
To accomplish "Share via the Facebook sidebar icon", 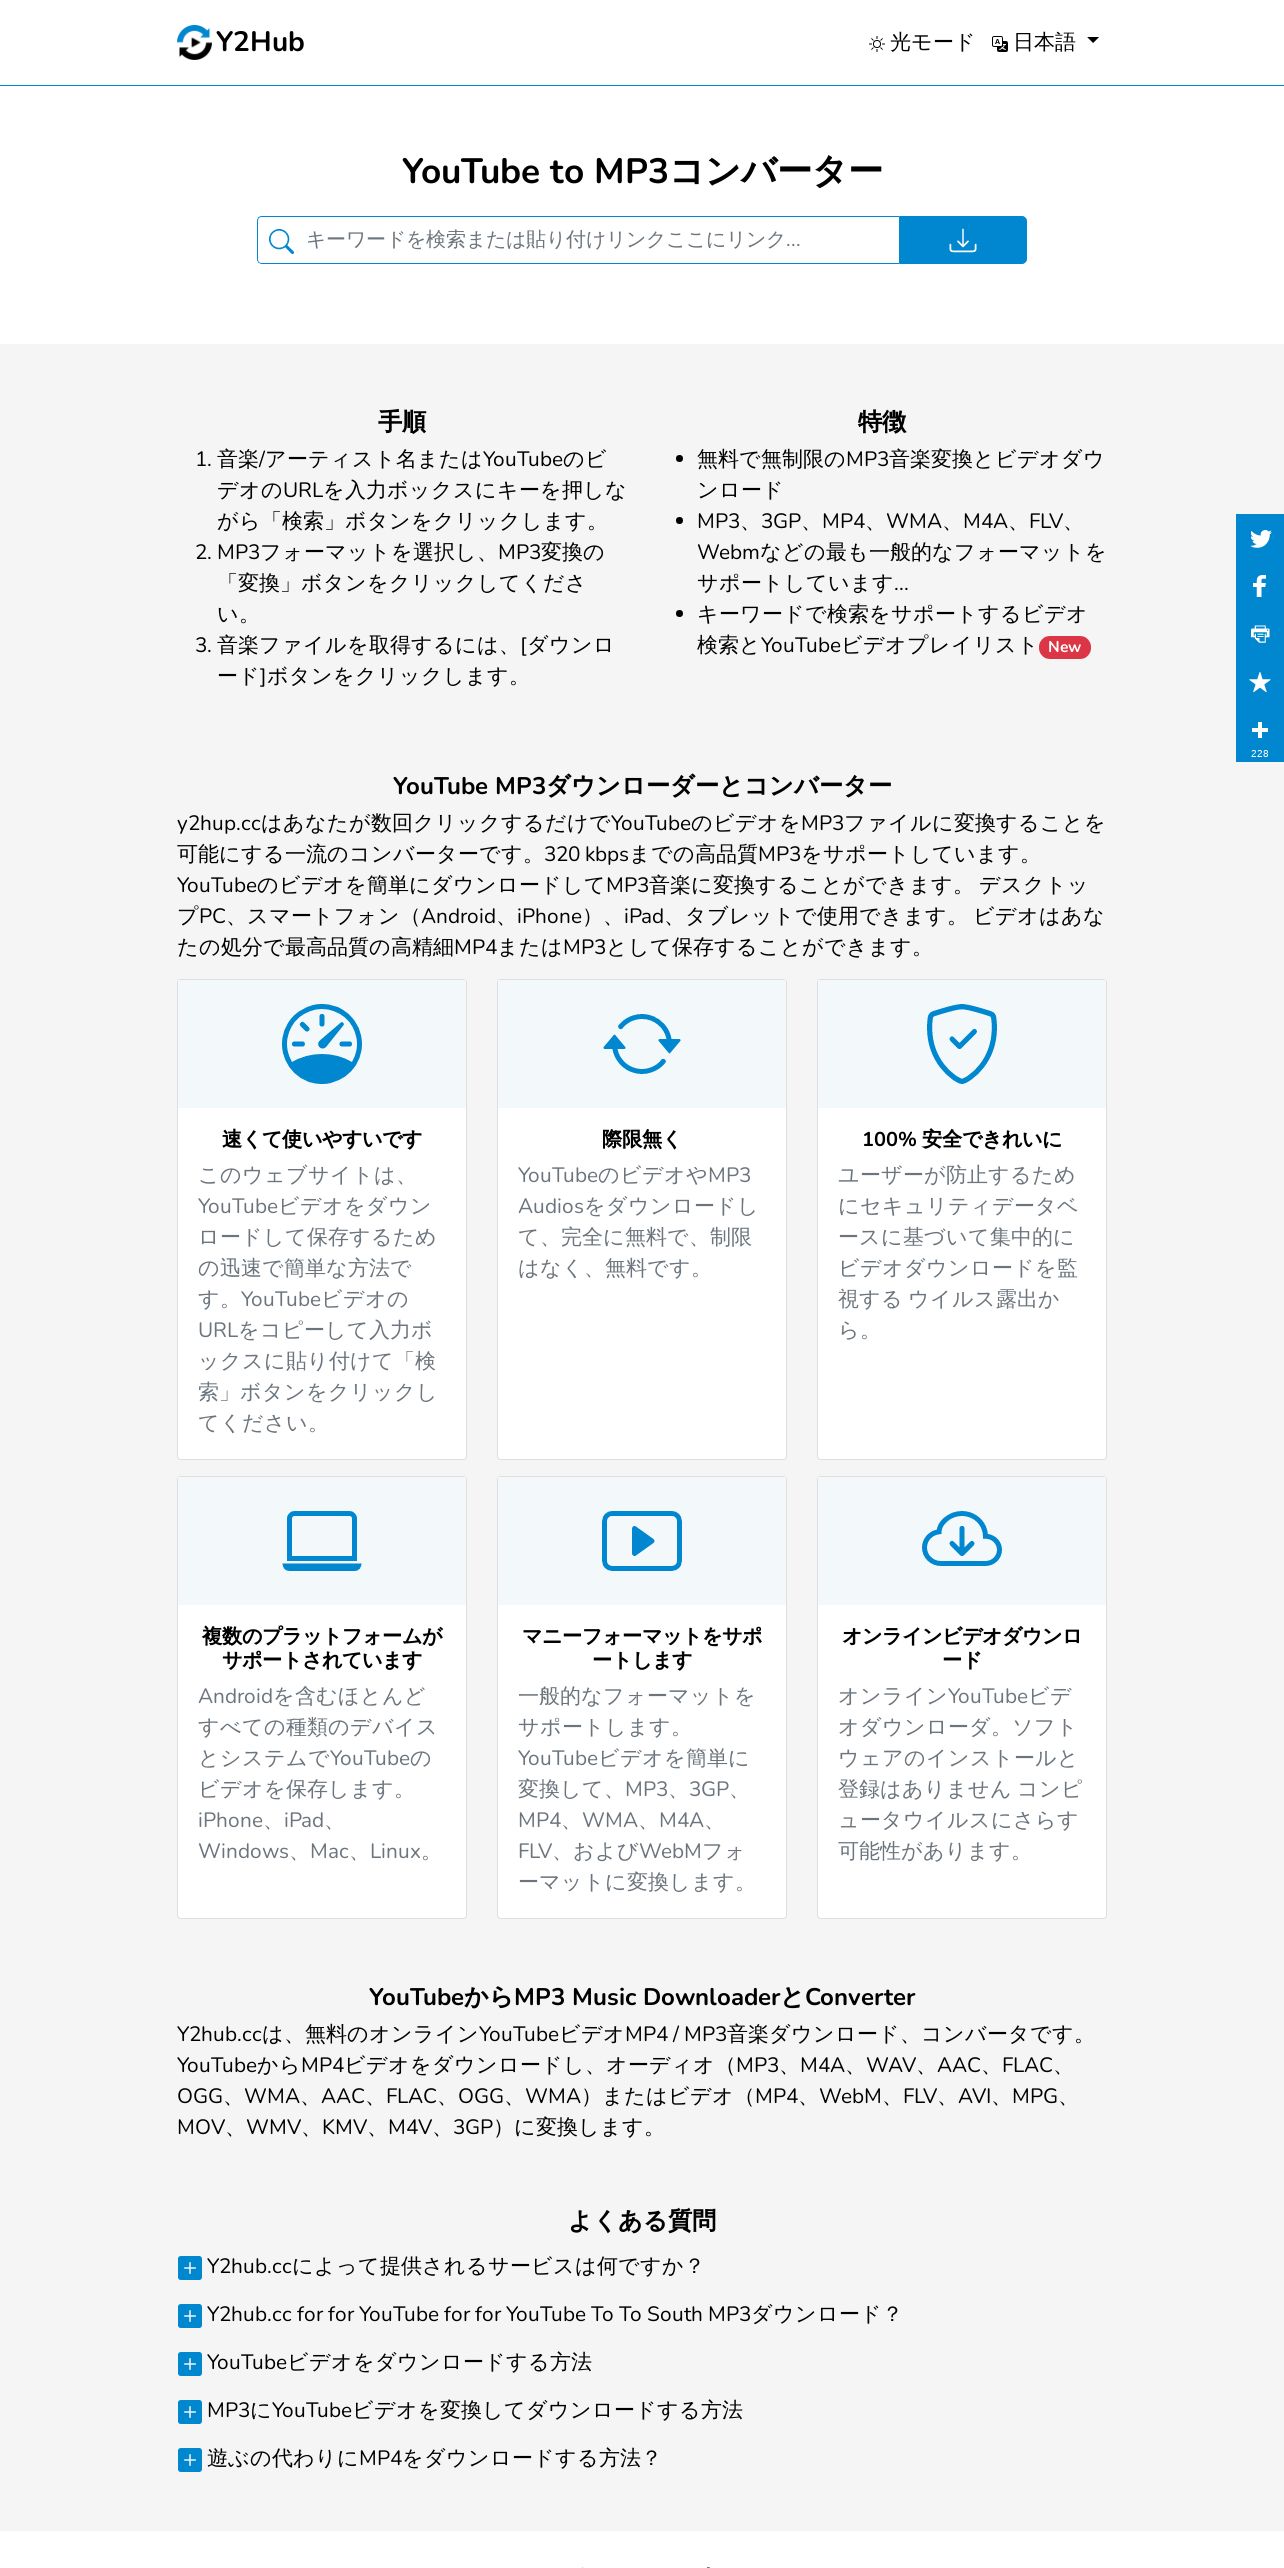I will 1260,586.
